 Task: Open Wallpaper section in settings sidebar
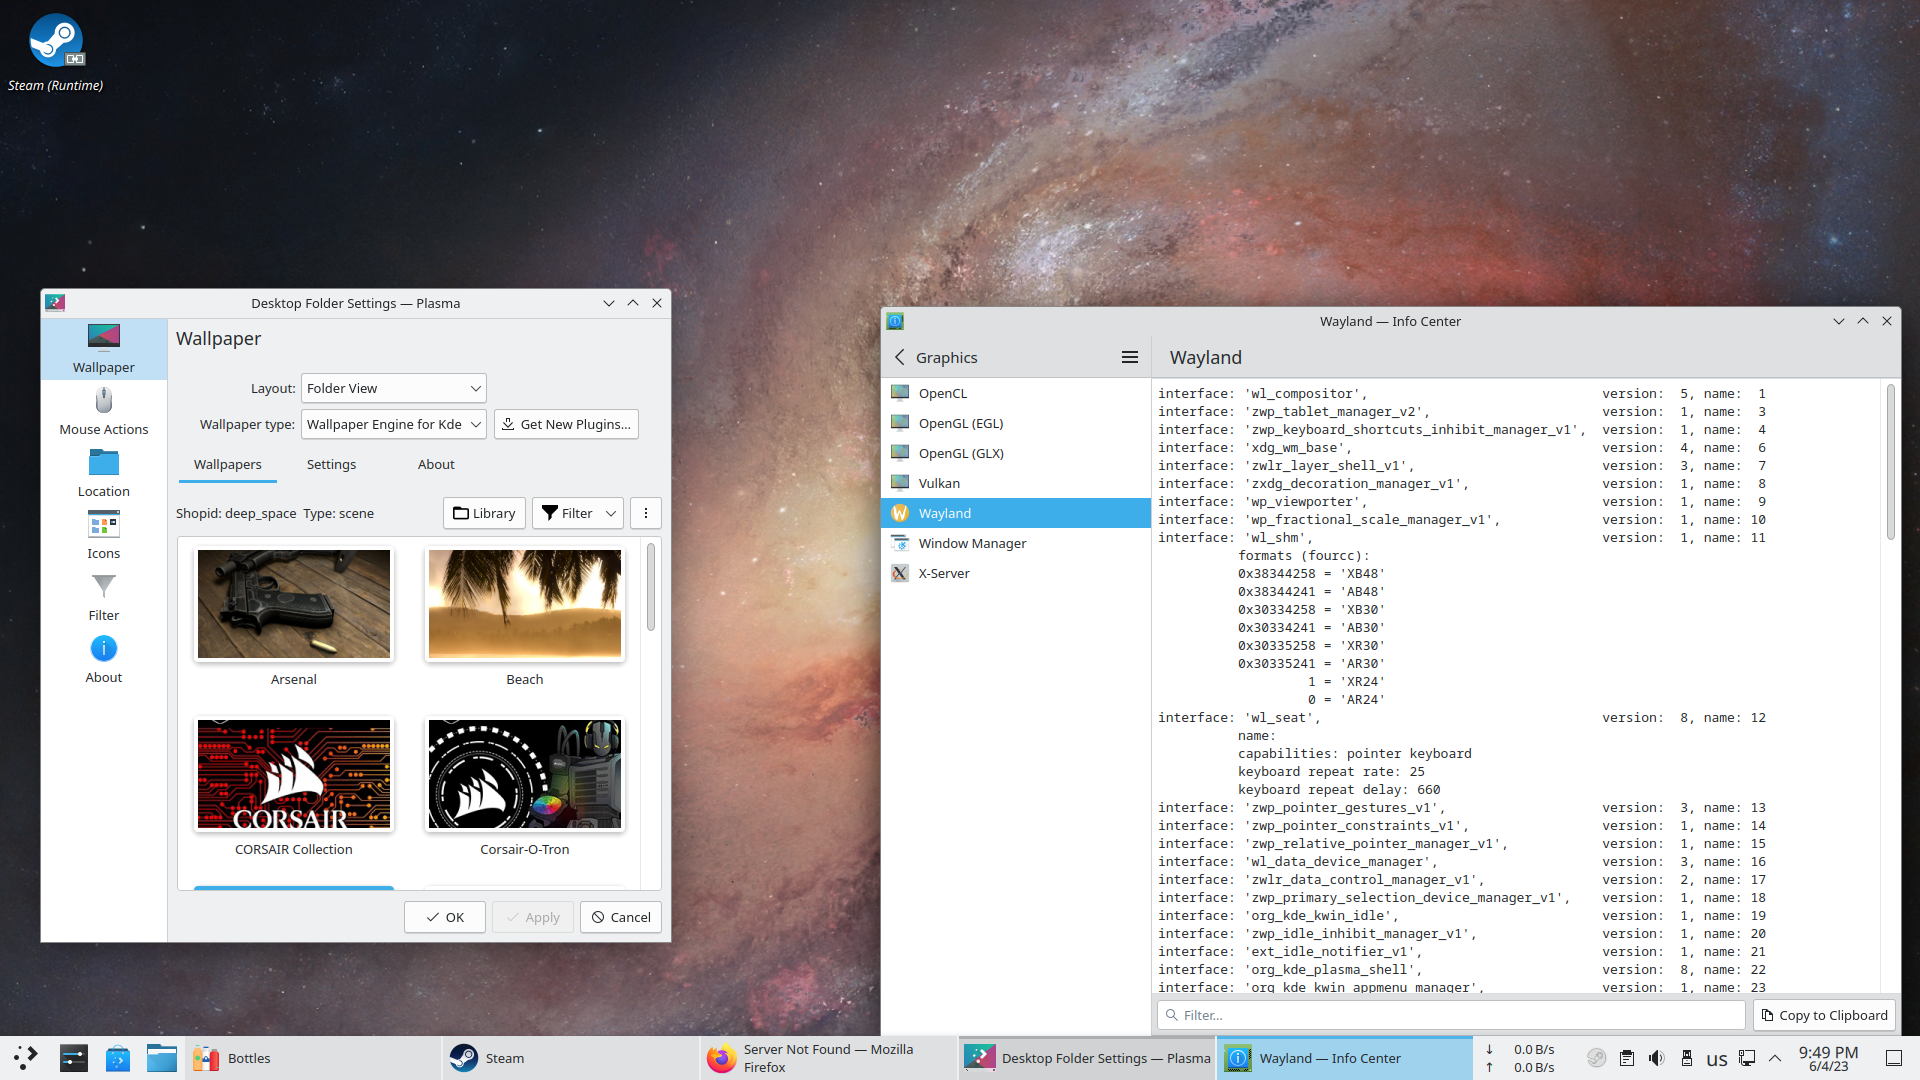(103, 348)
